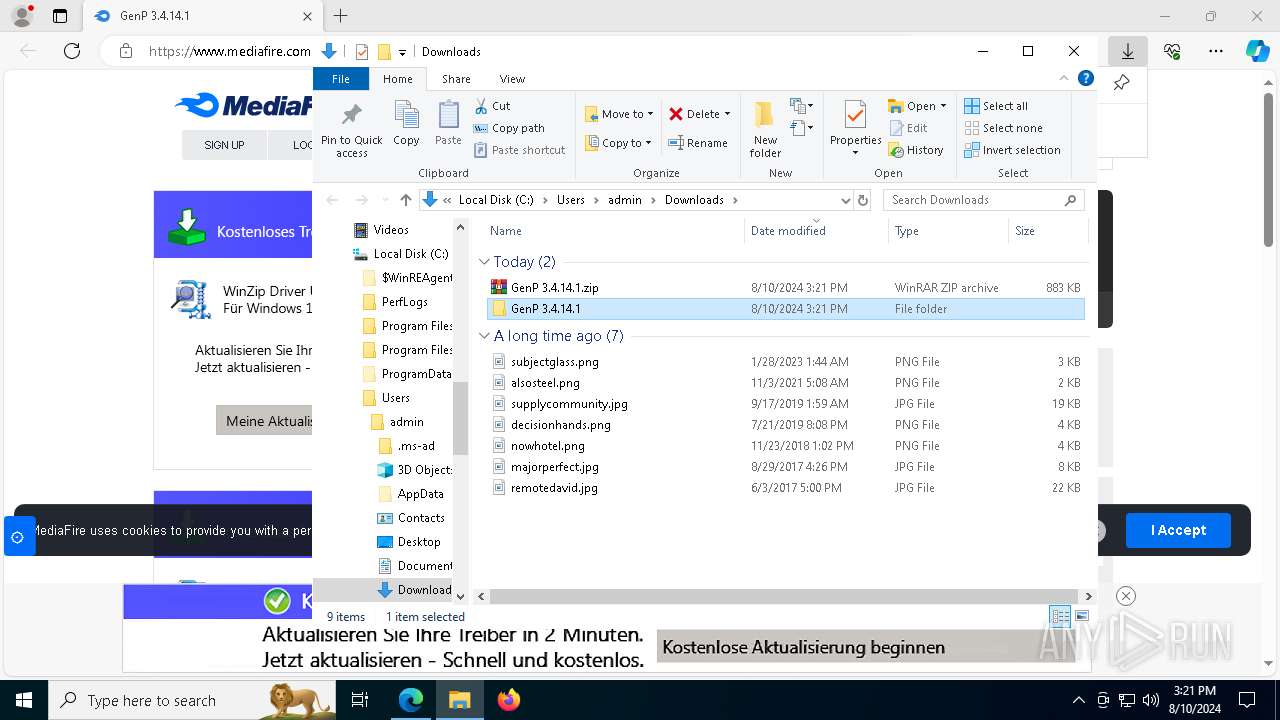Click Paste shortcut in ribbon
Image resolution: width=1280 pixels, height=720 pixels.
pos(520,150)
